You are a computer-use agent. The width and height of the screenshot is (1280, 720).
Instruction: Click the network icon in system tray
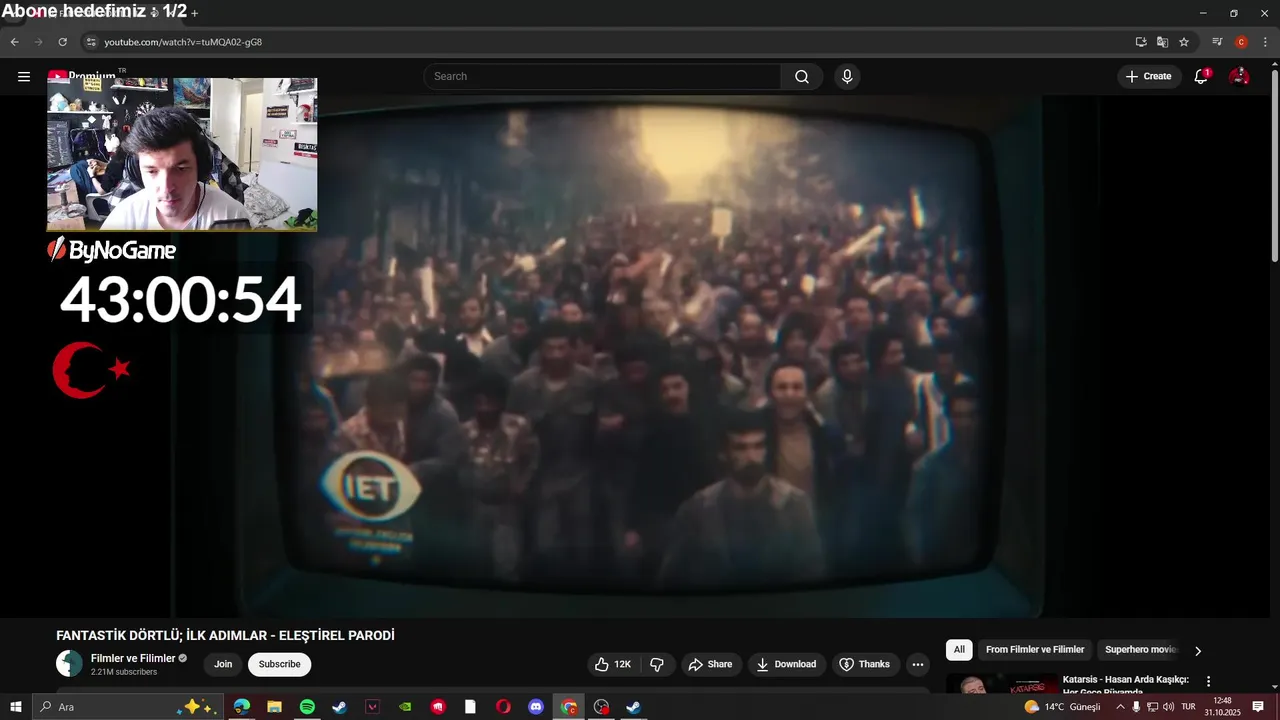click(x=1152, y=707)
